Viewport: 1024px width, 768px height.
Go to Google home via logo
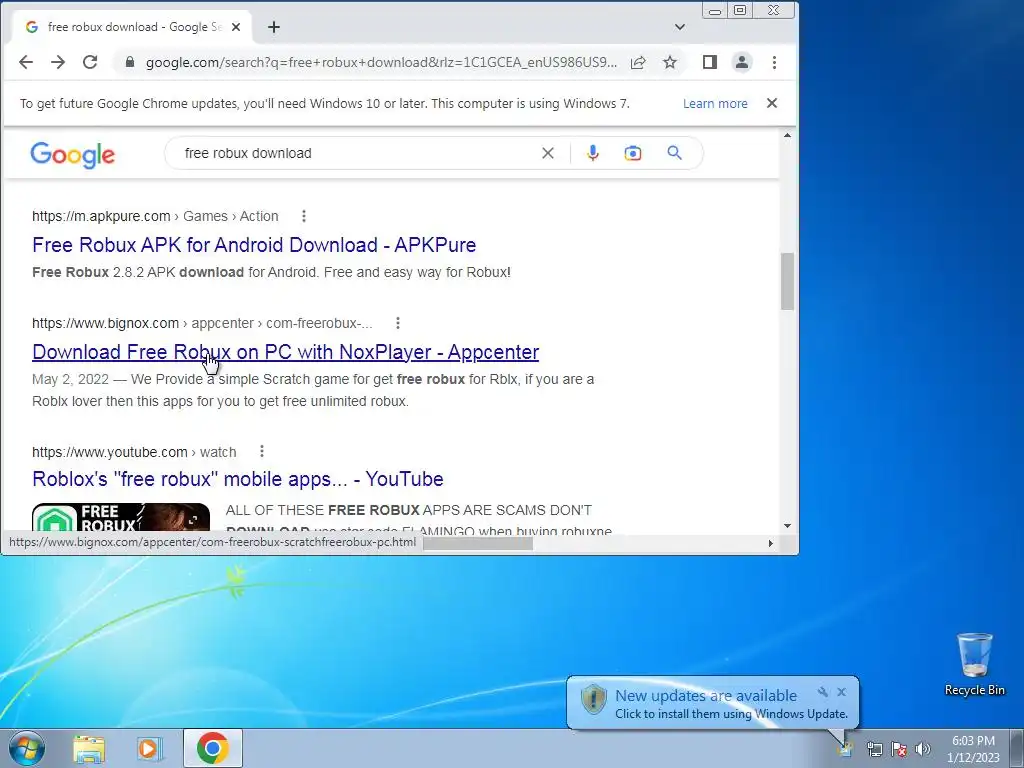72,155
